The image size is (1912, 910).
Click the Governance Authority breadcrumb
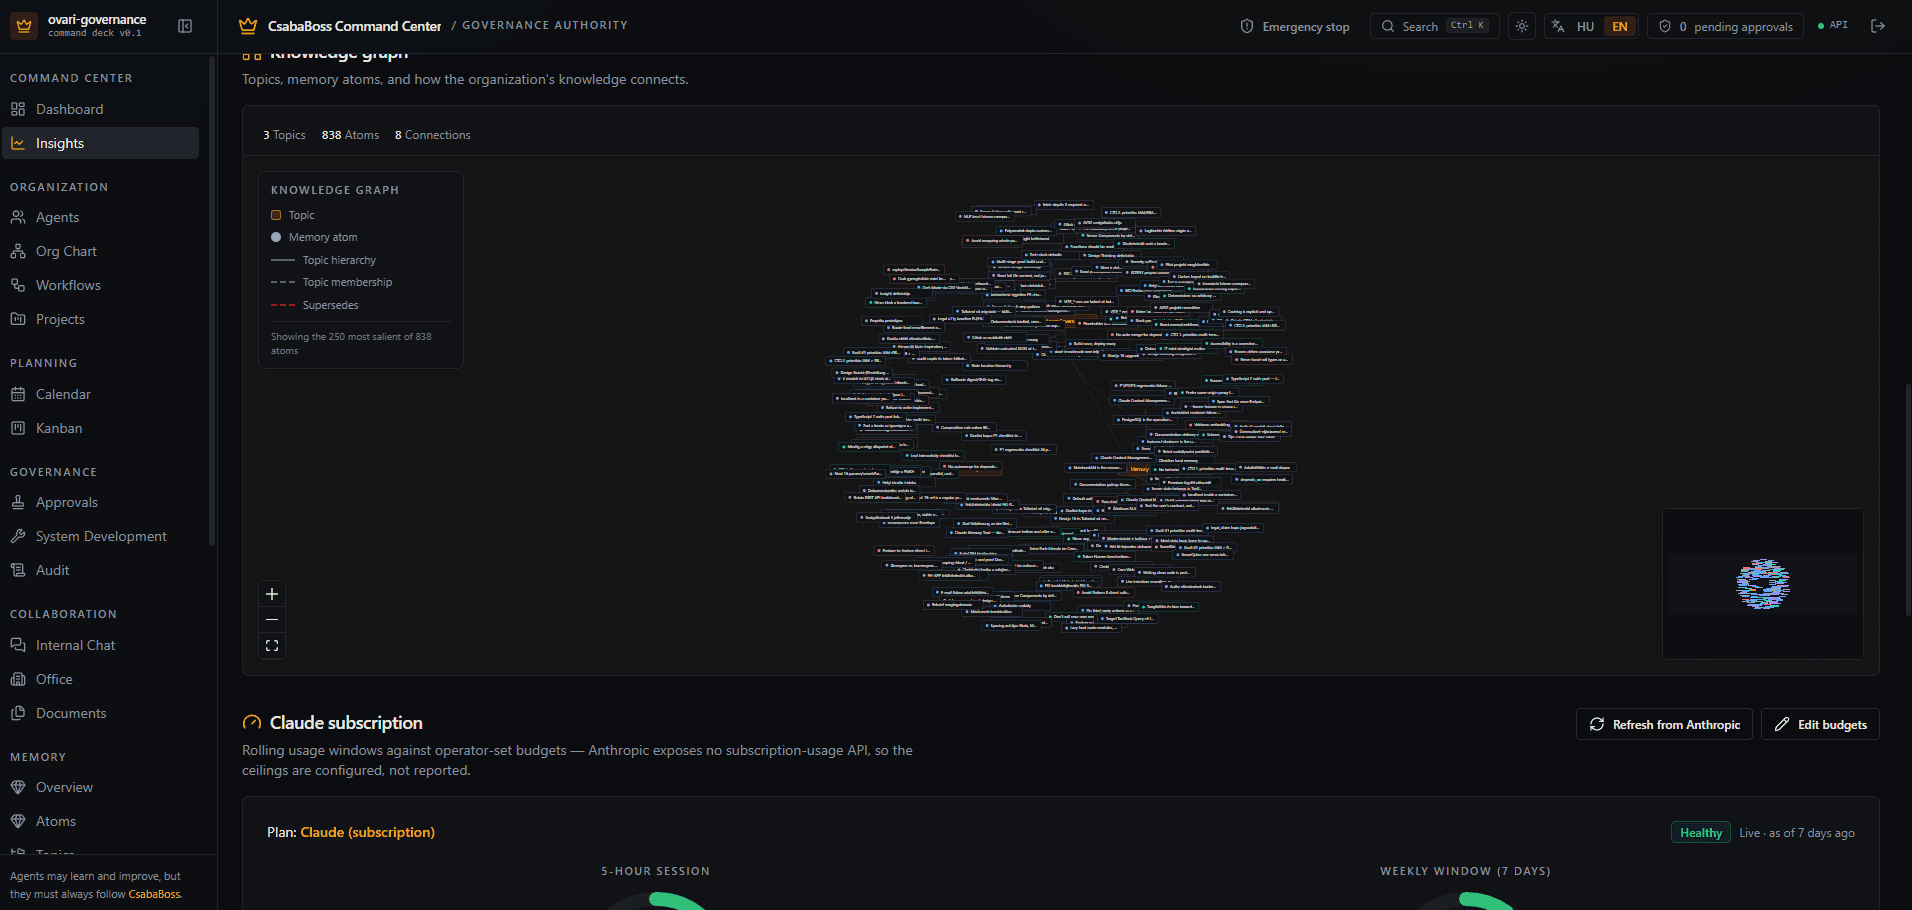tap(545, 25)
